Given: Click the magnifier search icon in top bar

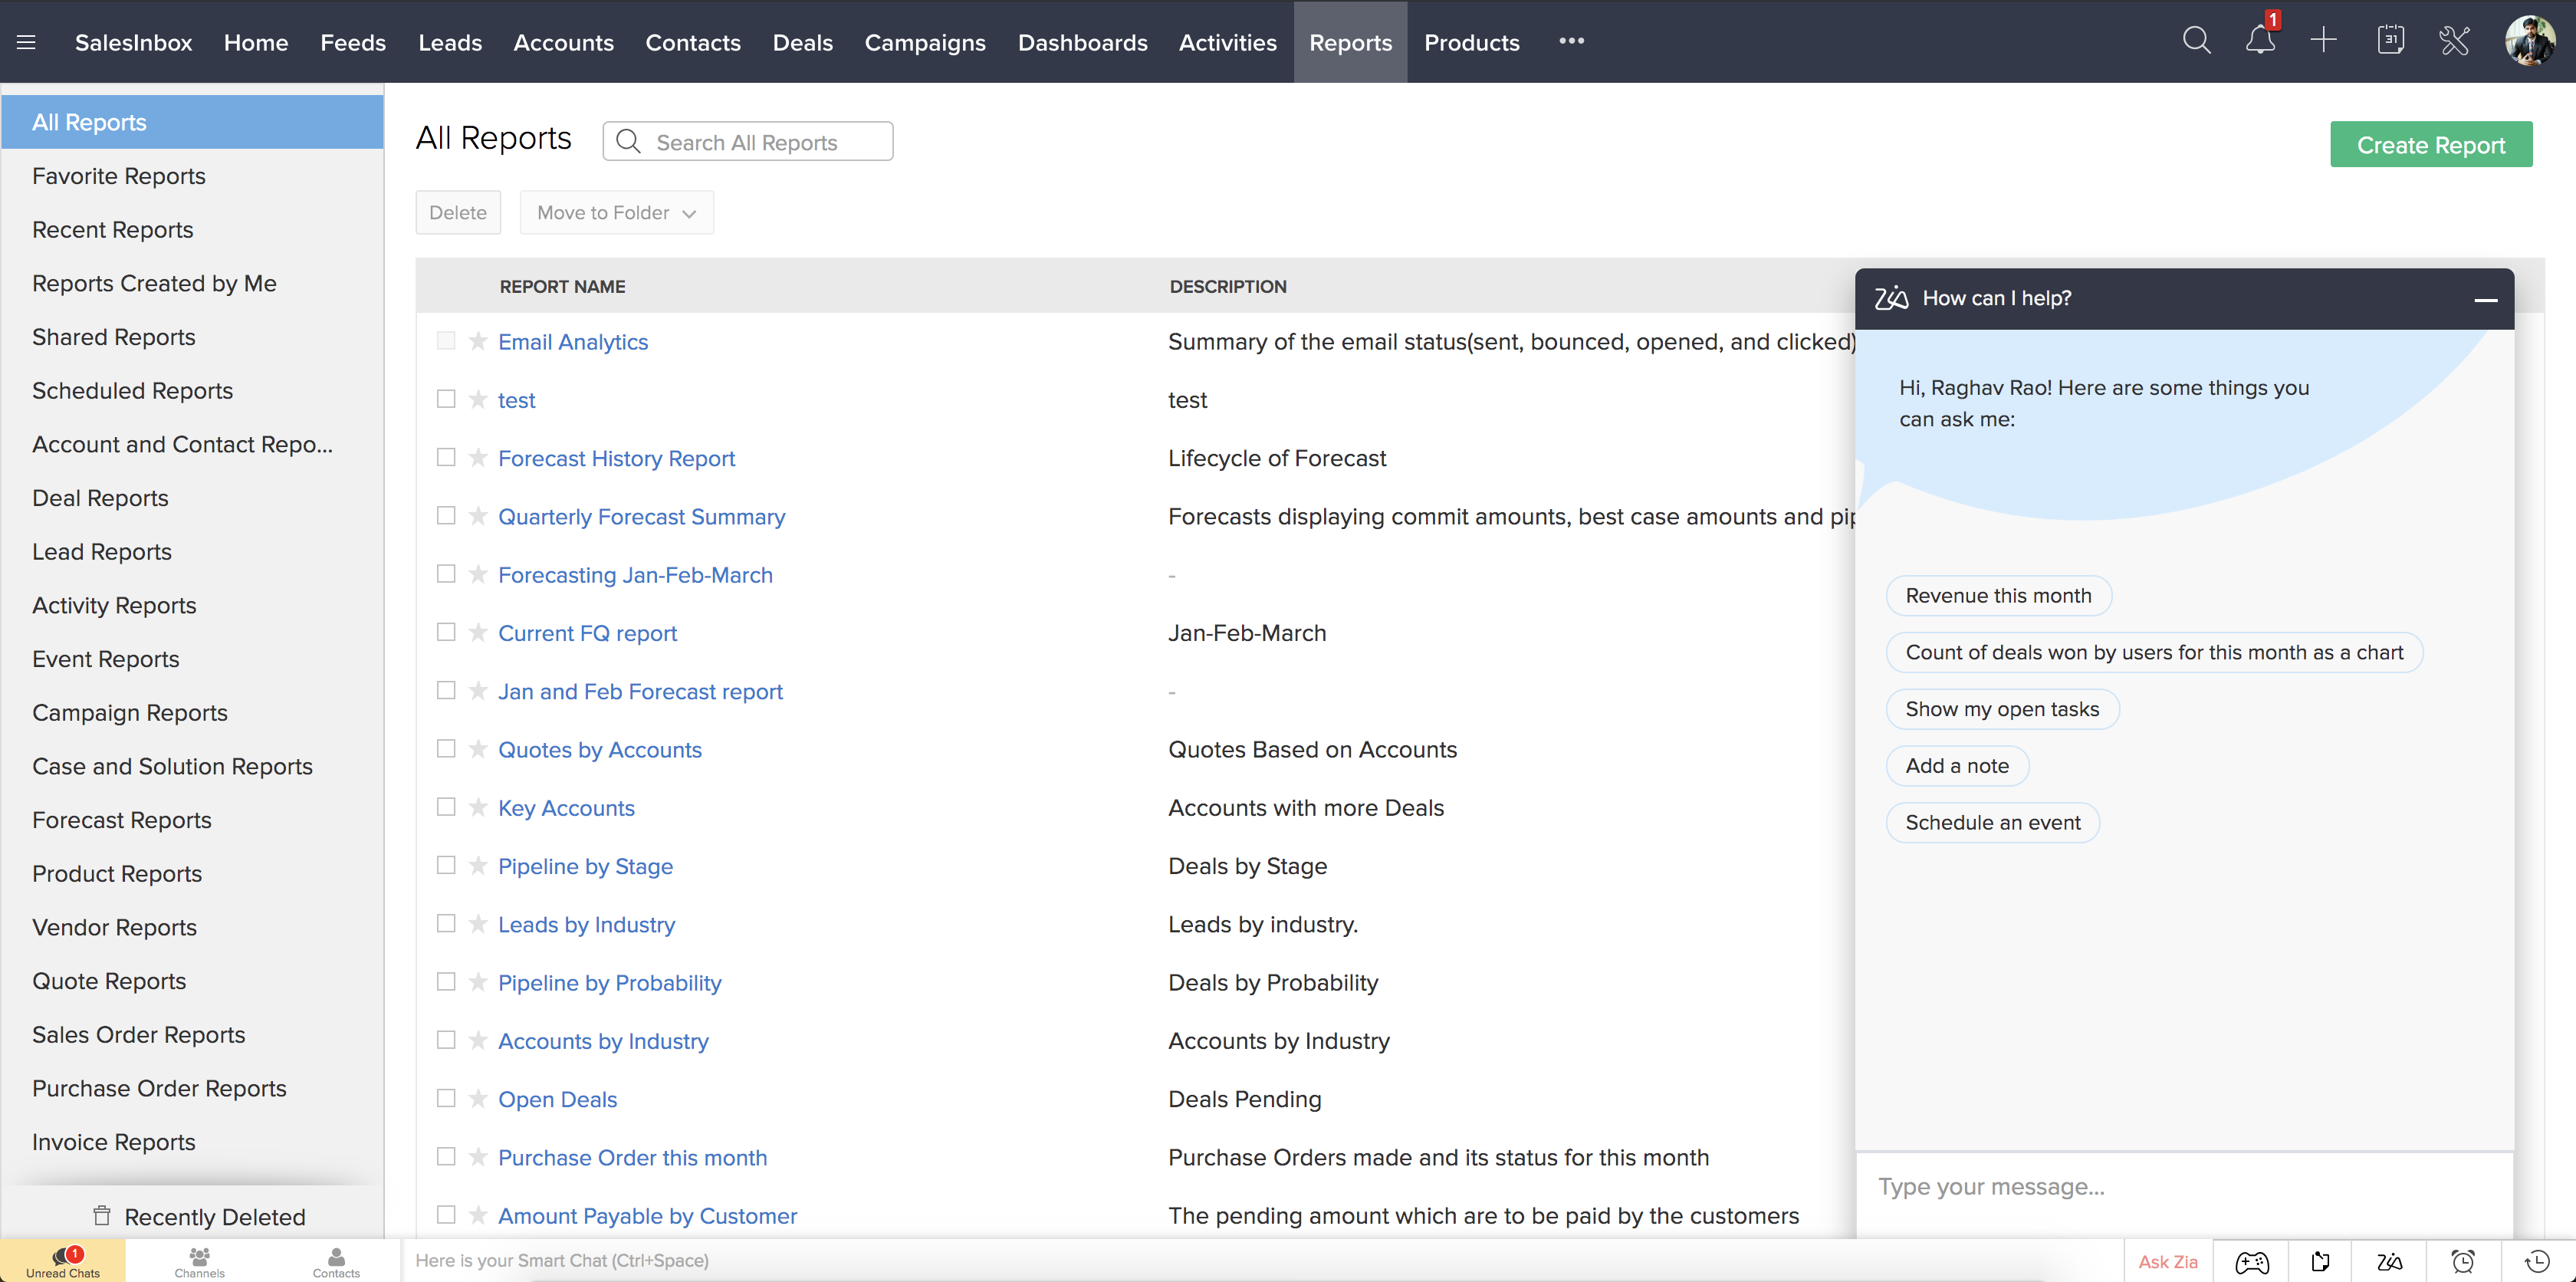Looking at the screenshot, I should [x=2196, y=41].
